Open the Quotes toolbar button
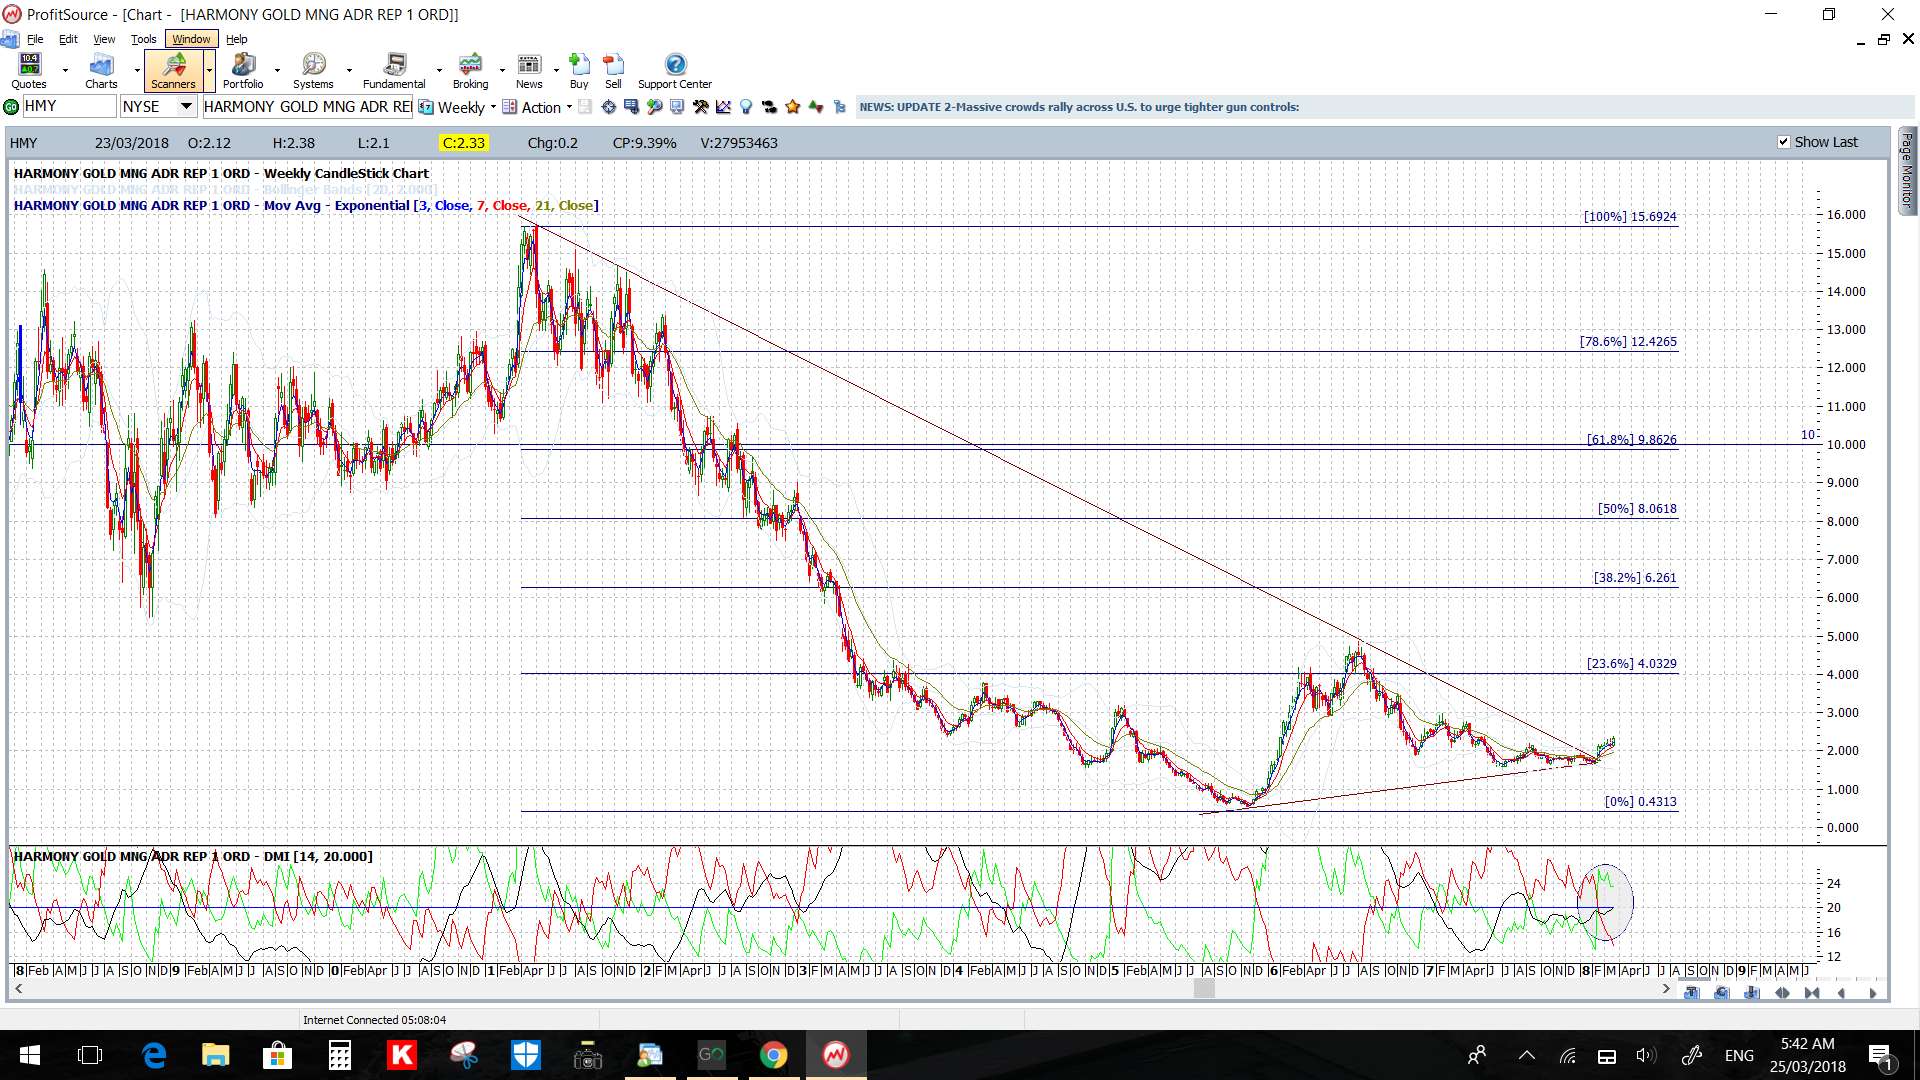Screen dimensions: 1920x1080 pos(29,71)
